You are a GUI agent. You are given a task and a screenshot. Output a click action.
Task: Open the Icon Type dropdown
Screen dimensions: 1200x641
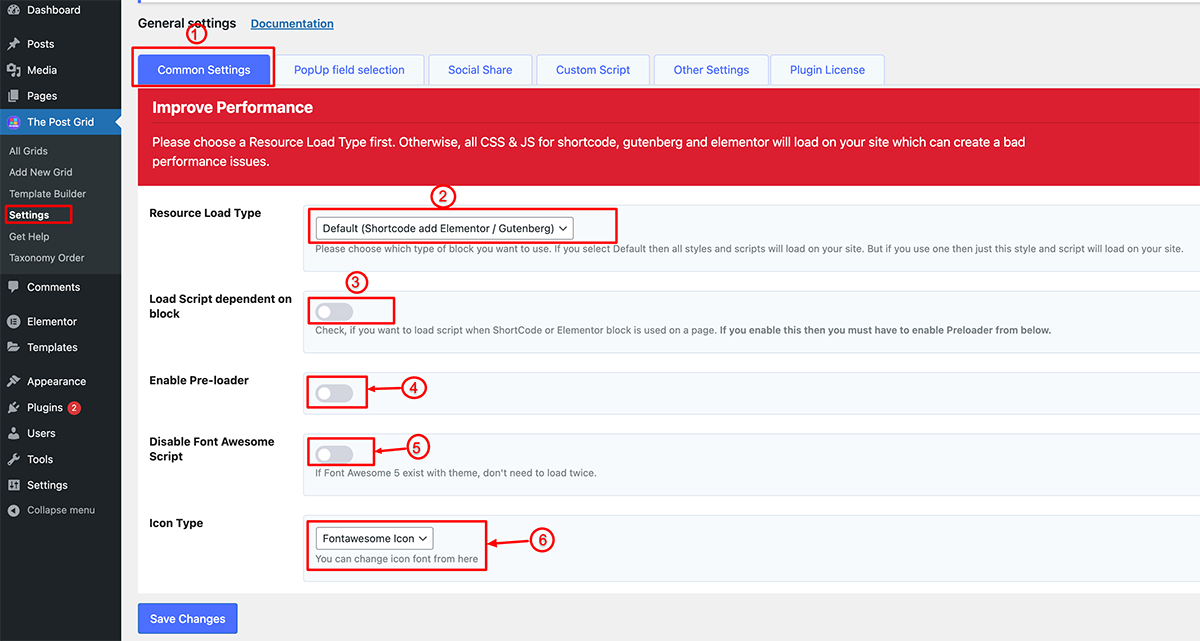pos(374,538)
